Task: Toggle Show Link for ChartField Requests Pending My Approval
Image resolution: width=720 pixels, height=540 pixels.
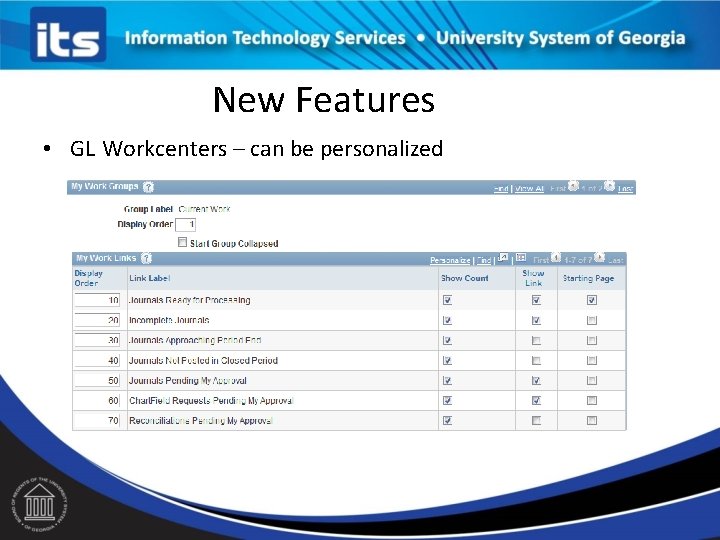Action: [x=536, y=400]
